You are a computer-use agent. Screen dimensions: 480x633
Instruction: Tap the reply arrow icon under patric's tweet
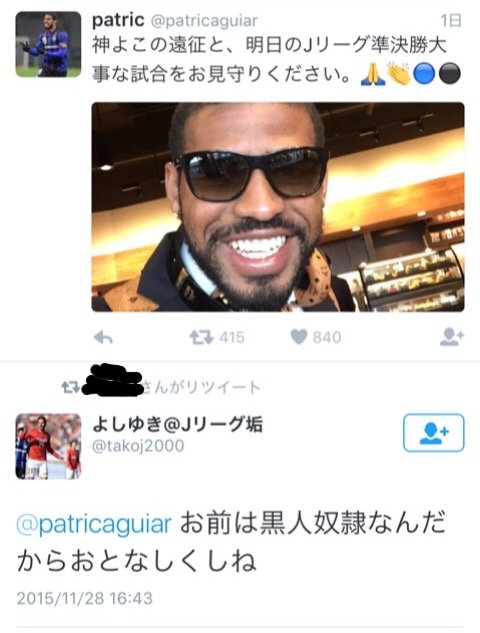(103, 337)
